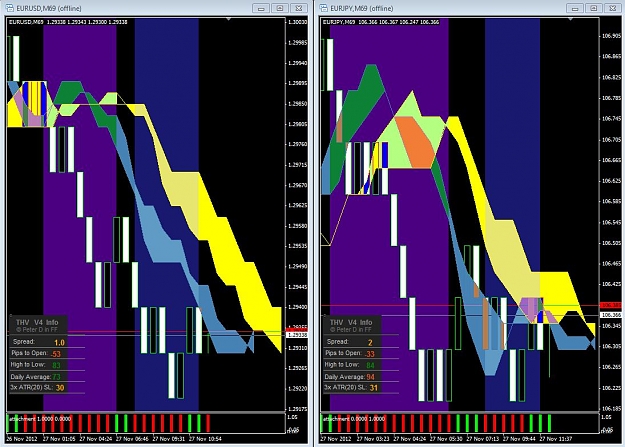Click the 1.29670 price level on EURUSD scale

click(297, 185)
